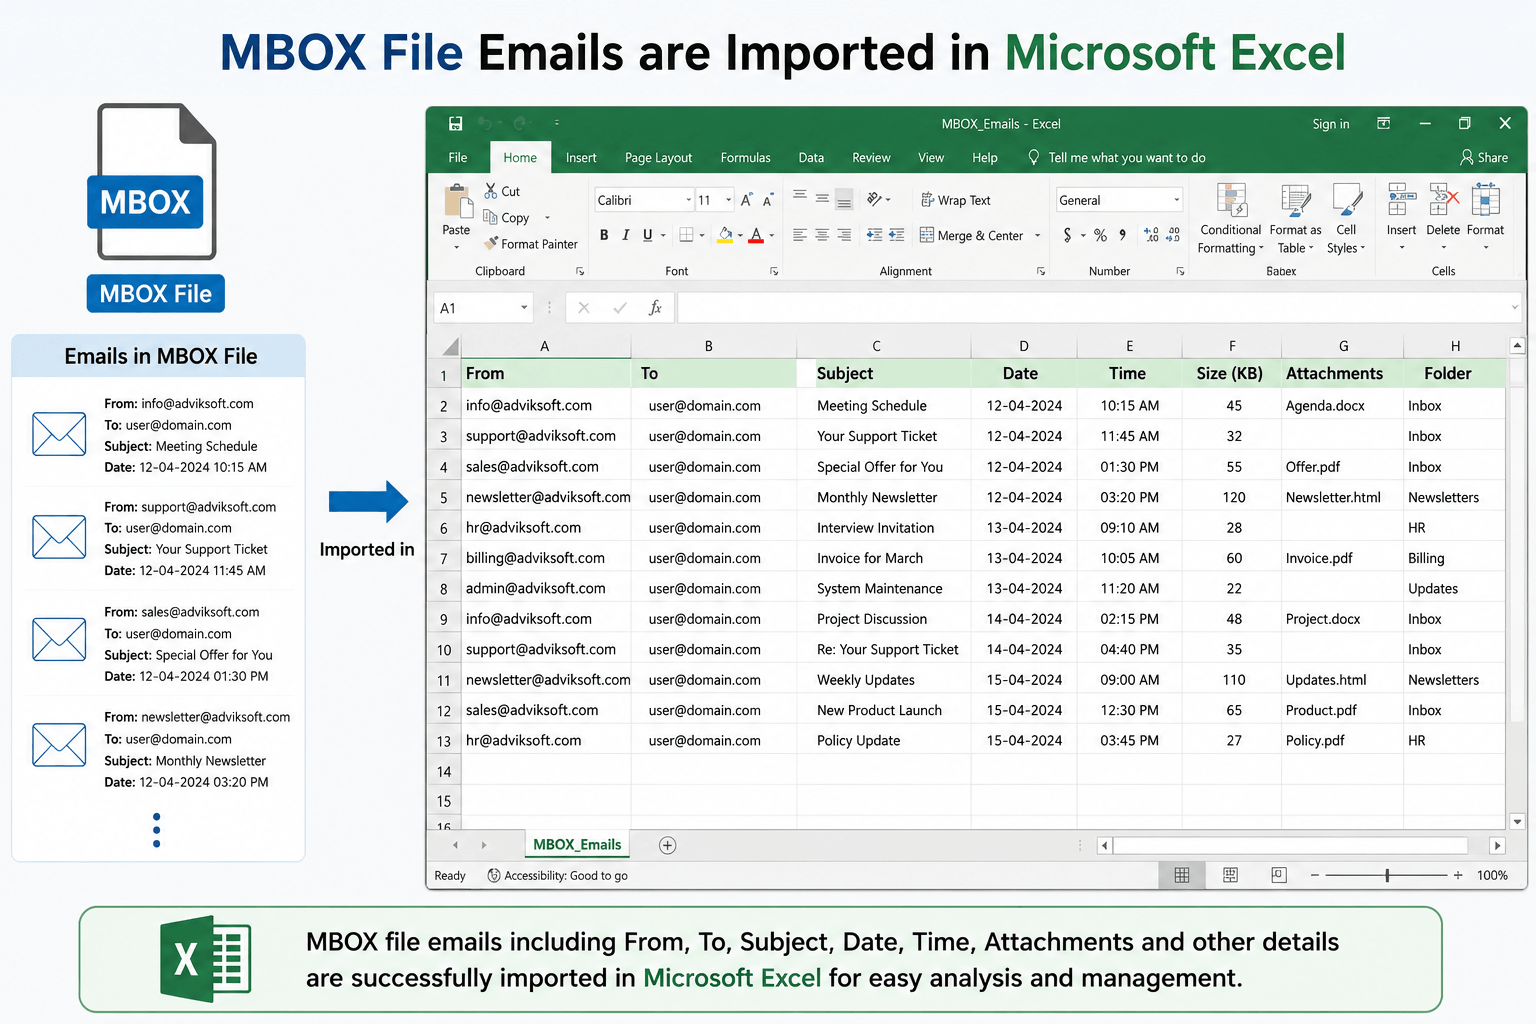Click Decrease Indent icon
The width and height of the screenshot is (1536, 1024).
[874, 235]
